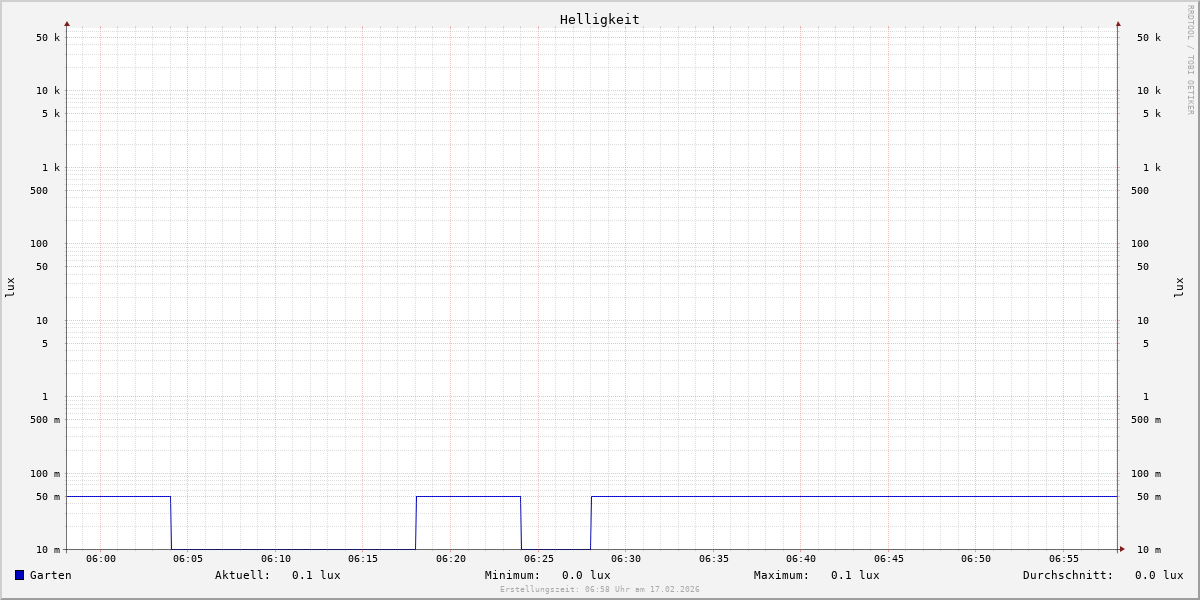Click the Maximum 0.1 lux value
This screenshot has height=600, width=1200.
tap(855, 575)
